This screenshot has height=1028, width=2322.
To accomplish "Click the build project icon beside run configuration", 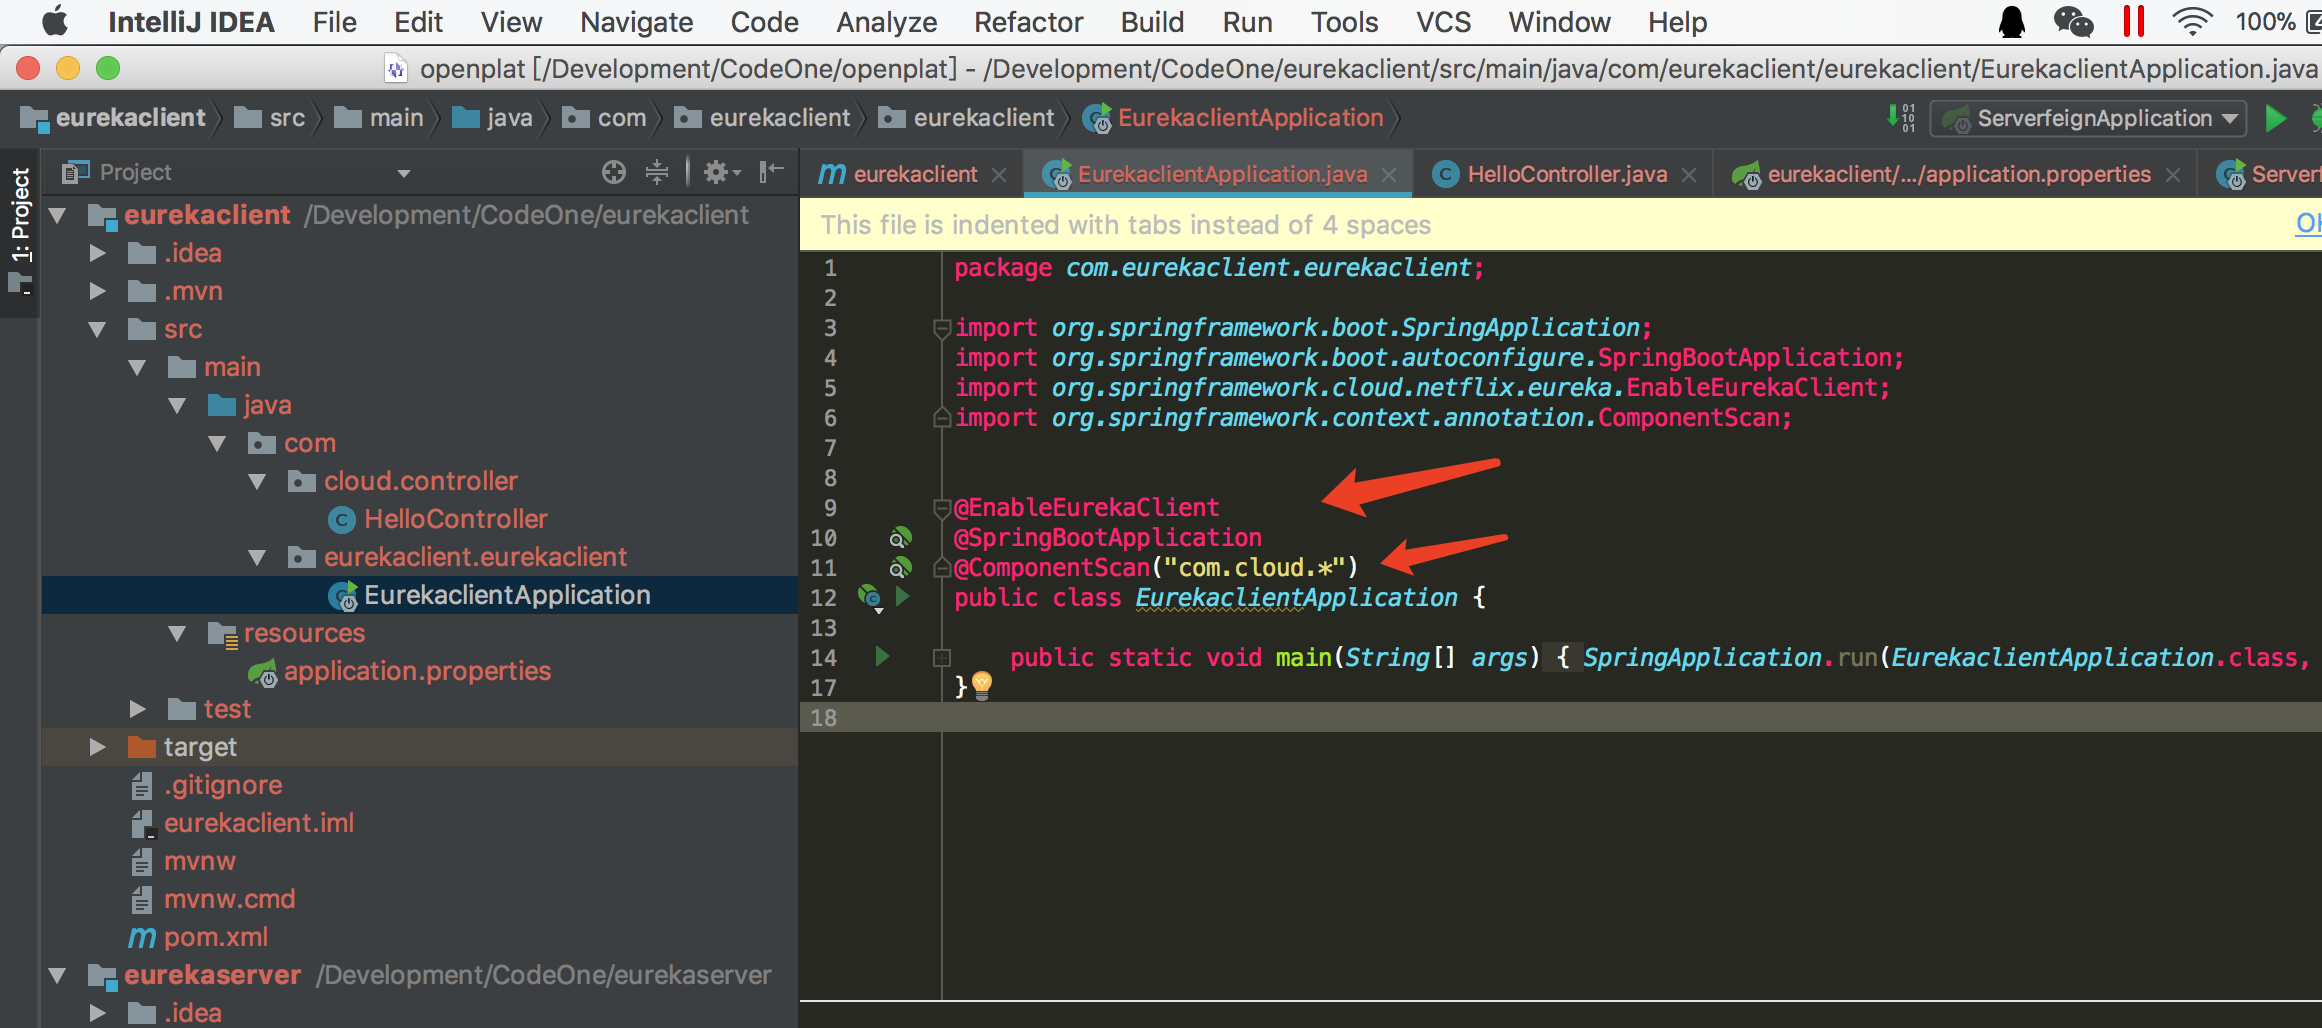I will coord(1901,118).
